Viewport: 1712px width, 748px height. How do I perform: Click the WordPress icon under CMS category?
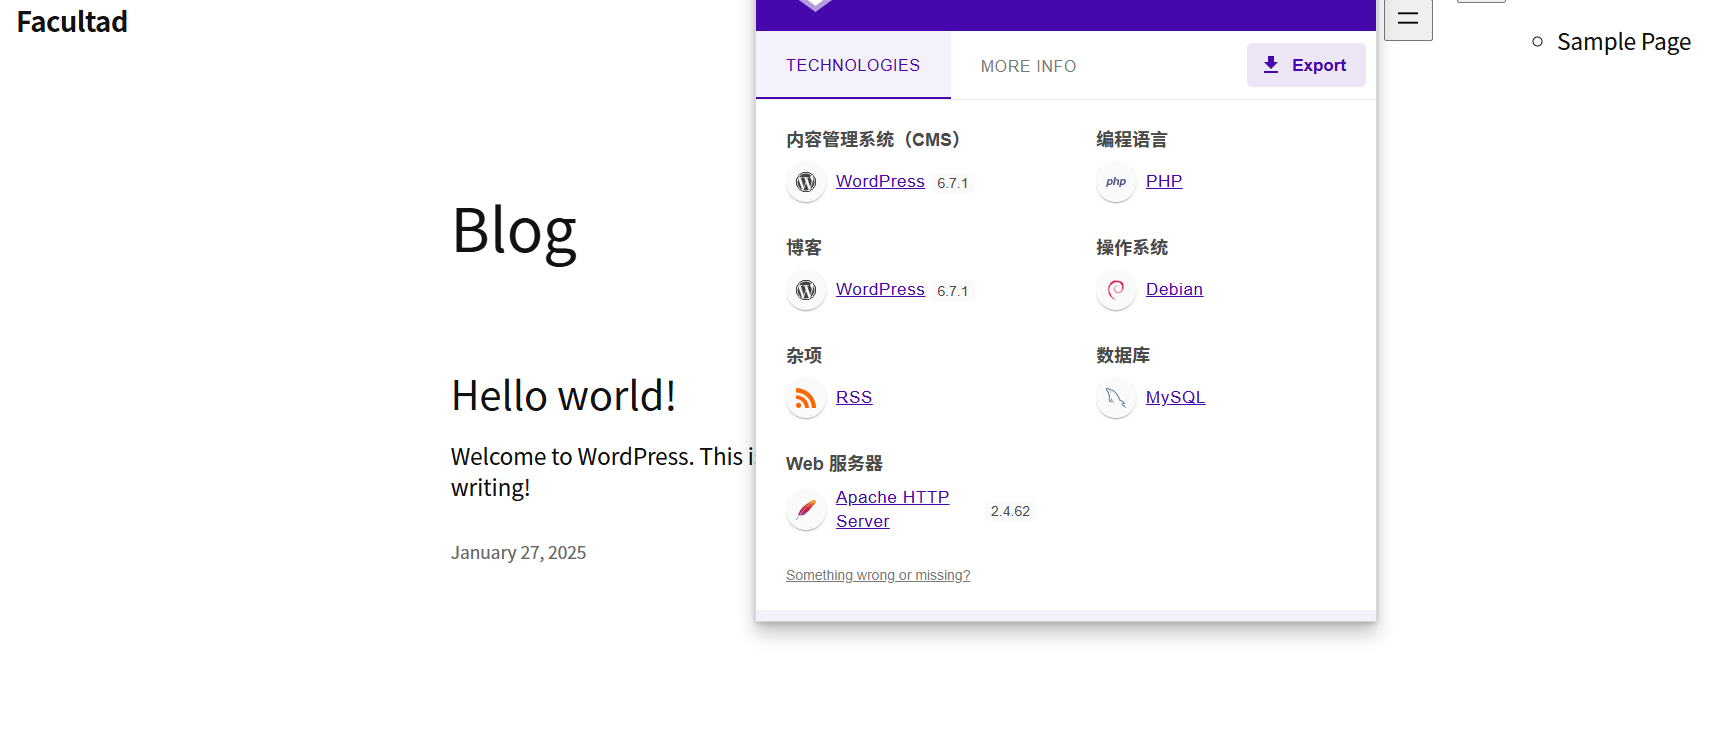(806, 182)
